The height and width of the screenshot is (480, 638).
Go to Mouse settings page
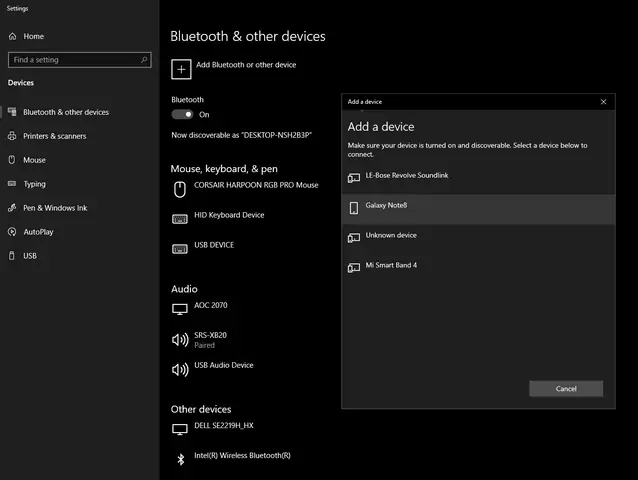34,160
